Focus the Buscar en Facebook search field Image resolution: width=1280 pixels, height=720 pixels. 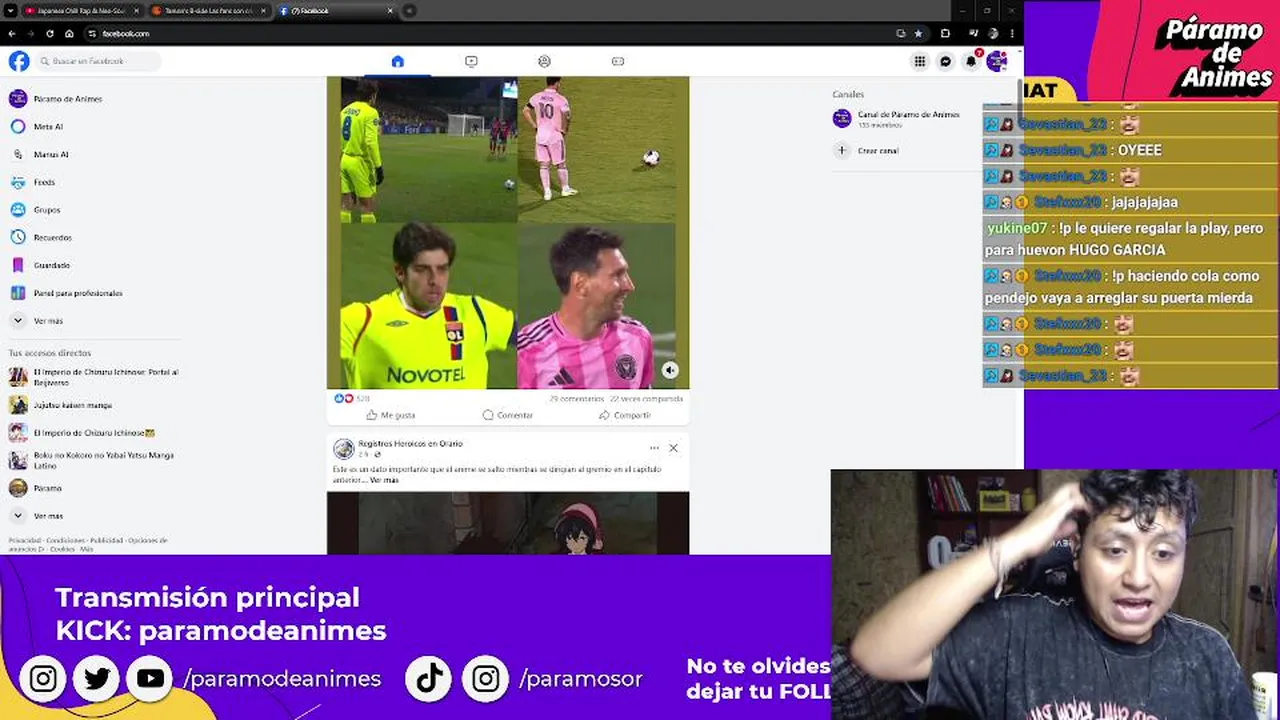point(98,61)
